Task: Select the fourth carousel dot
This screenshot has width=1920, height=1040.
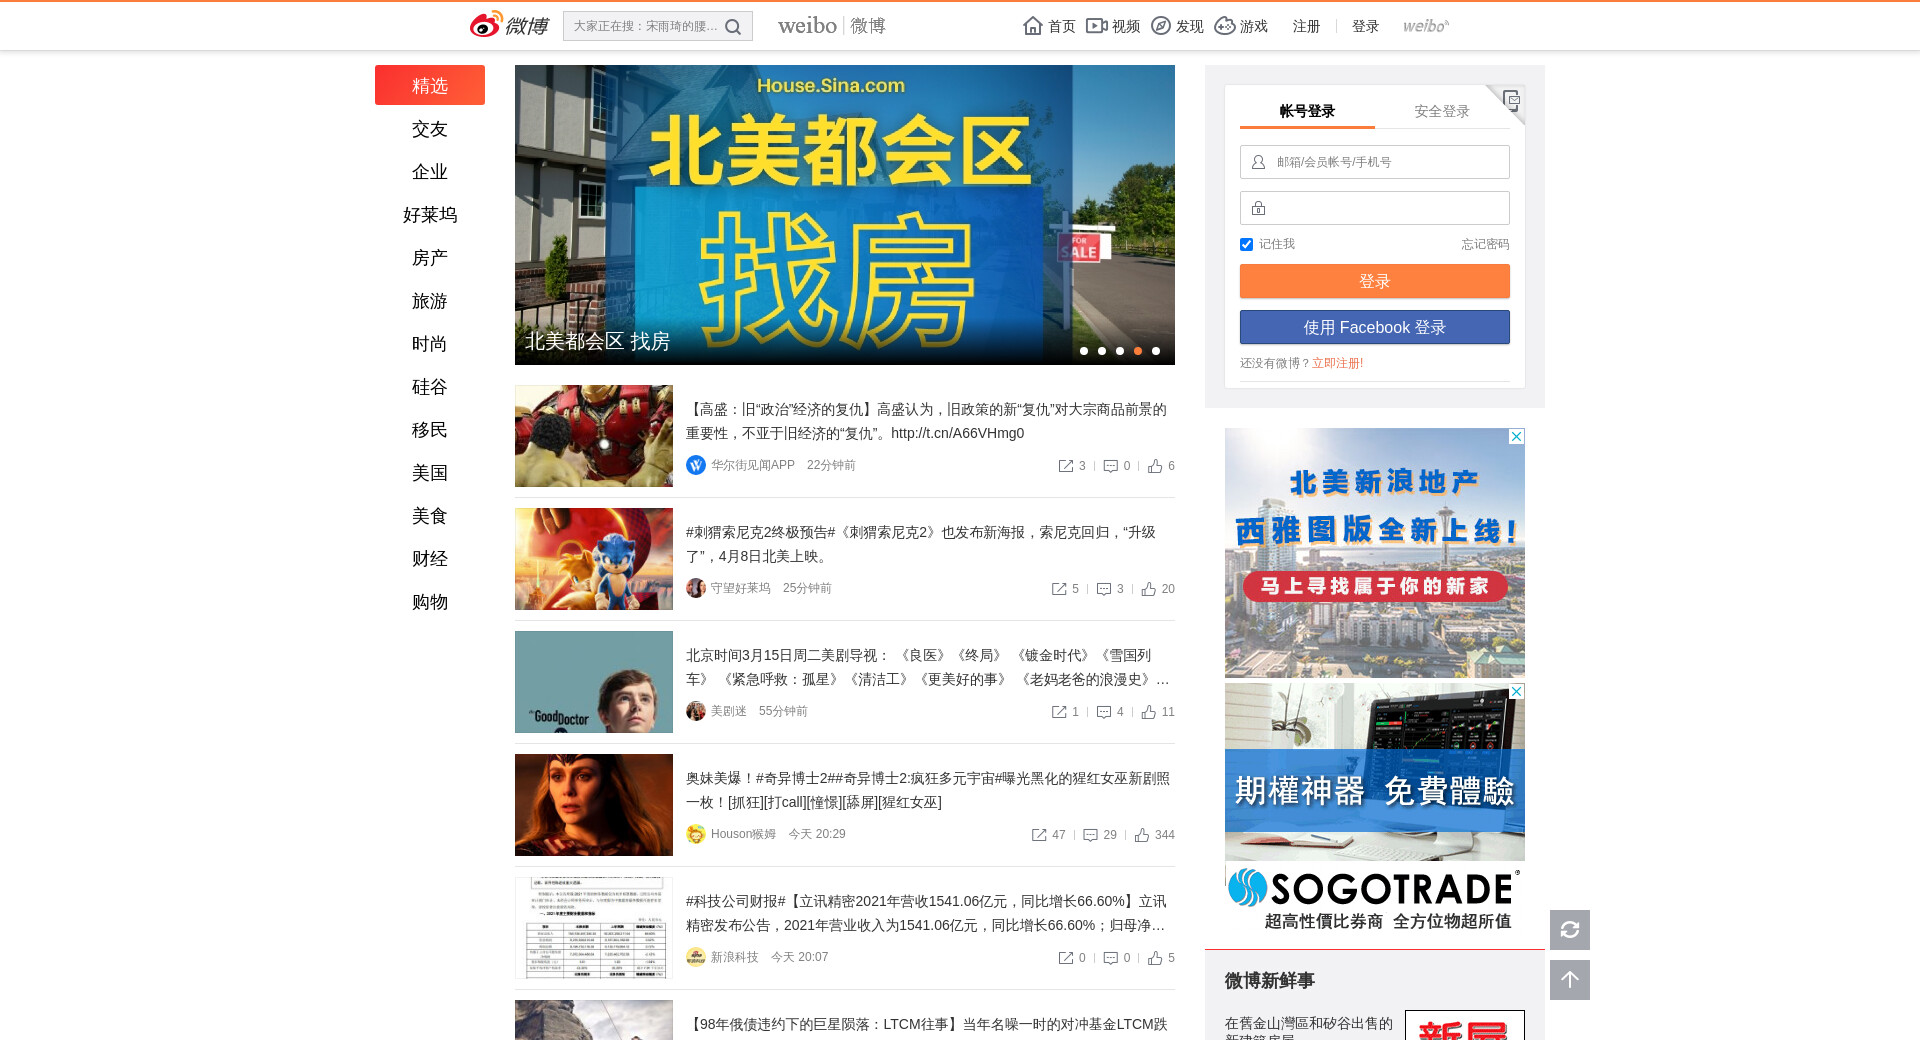Action: click(1138, 351)
